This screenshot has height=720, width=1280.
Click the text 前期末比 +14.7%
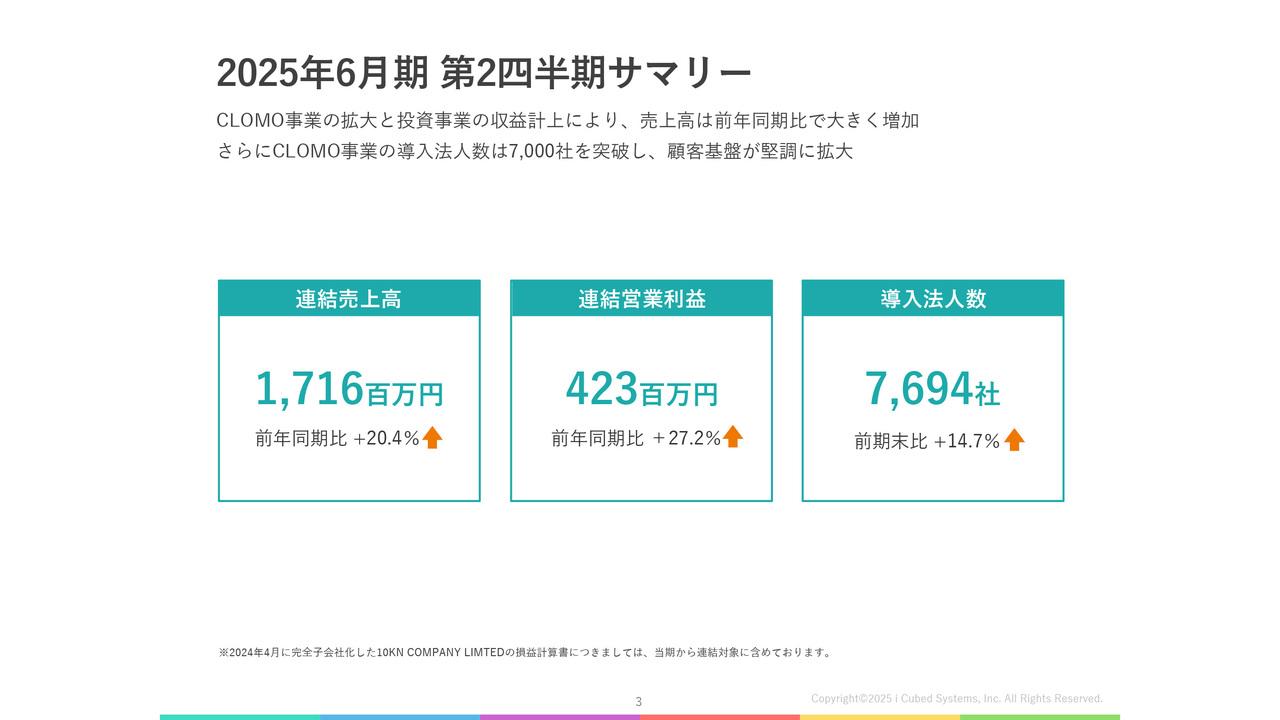coord(927,441)
